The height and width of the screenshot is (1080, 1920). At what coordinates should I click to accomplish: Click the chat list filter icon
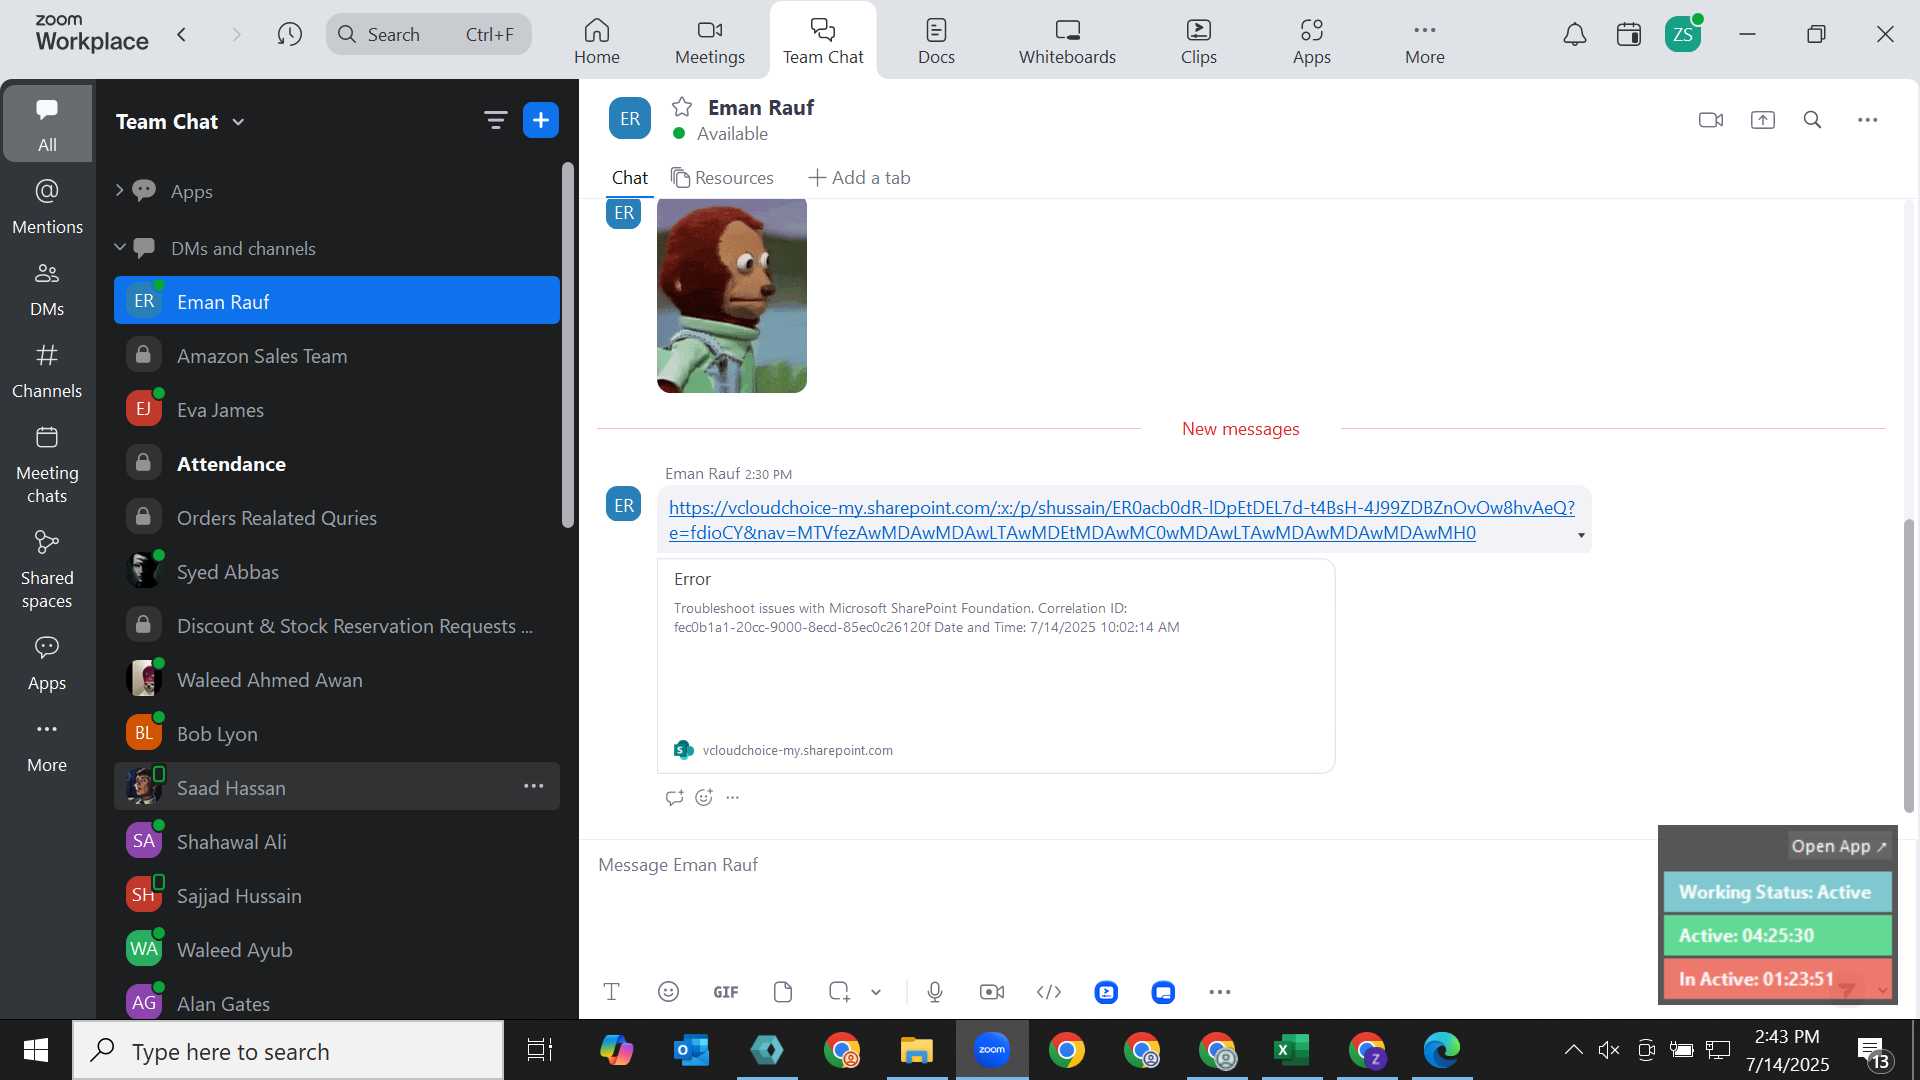[x=495, y=121]
